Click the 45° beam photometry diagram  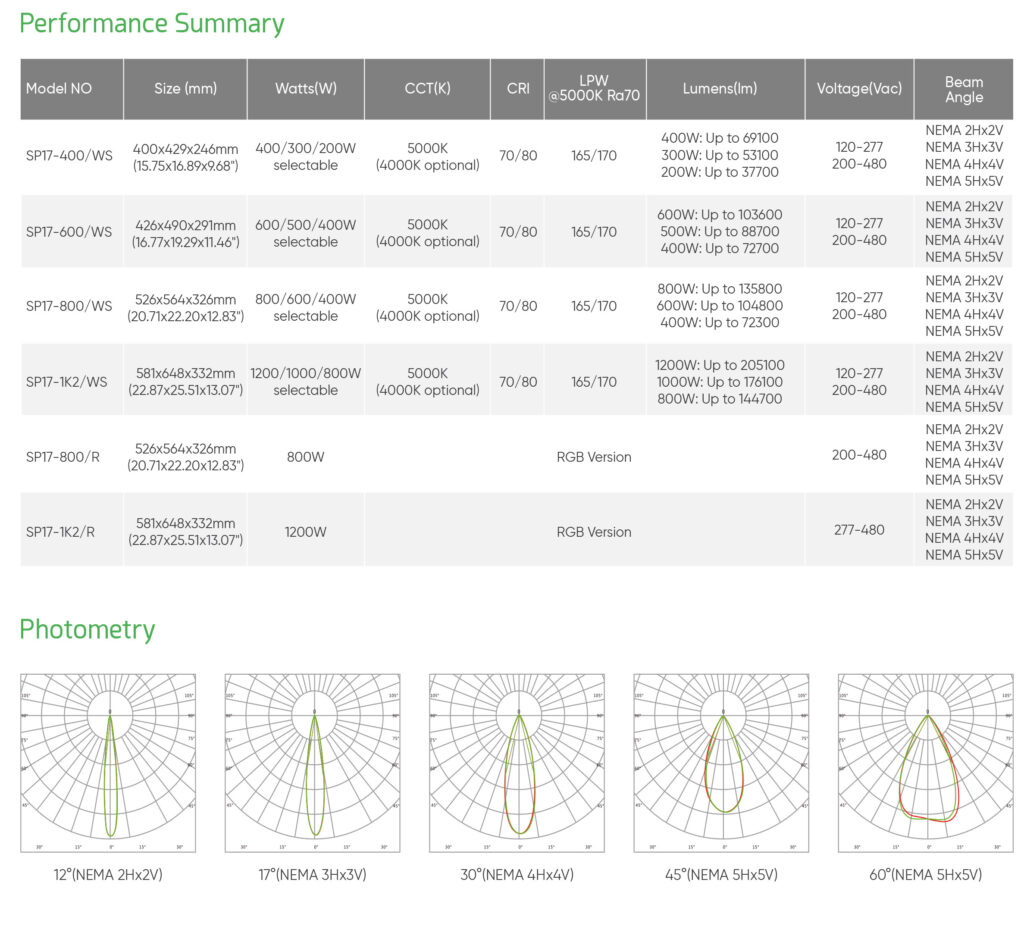[723, 762]
